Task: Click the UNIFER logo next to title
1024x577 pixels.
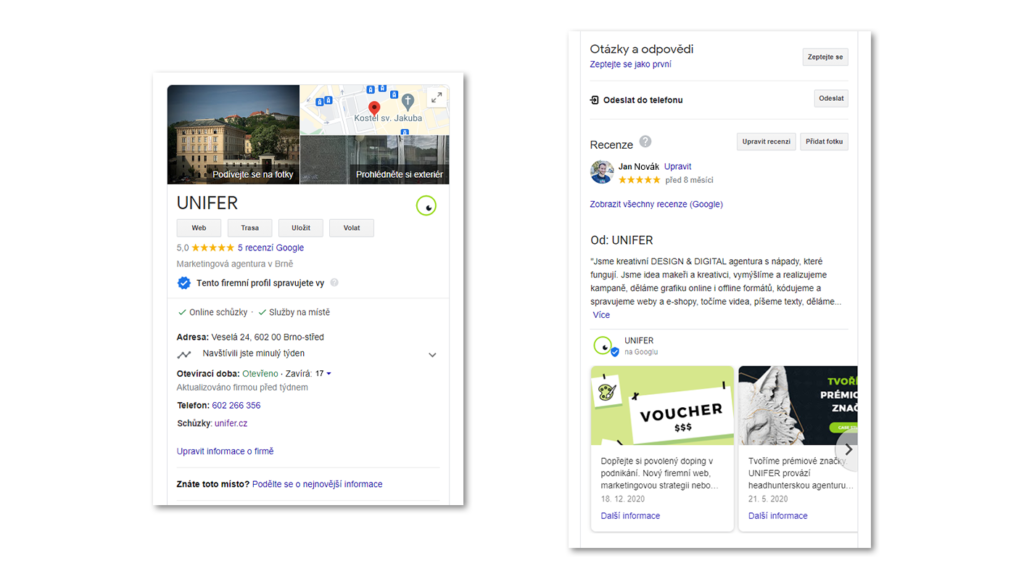Action: click(426, 207)
